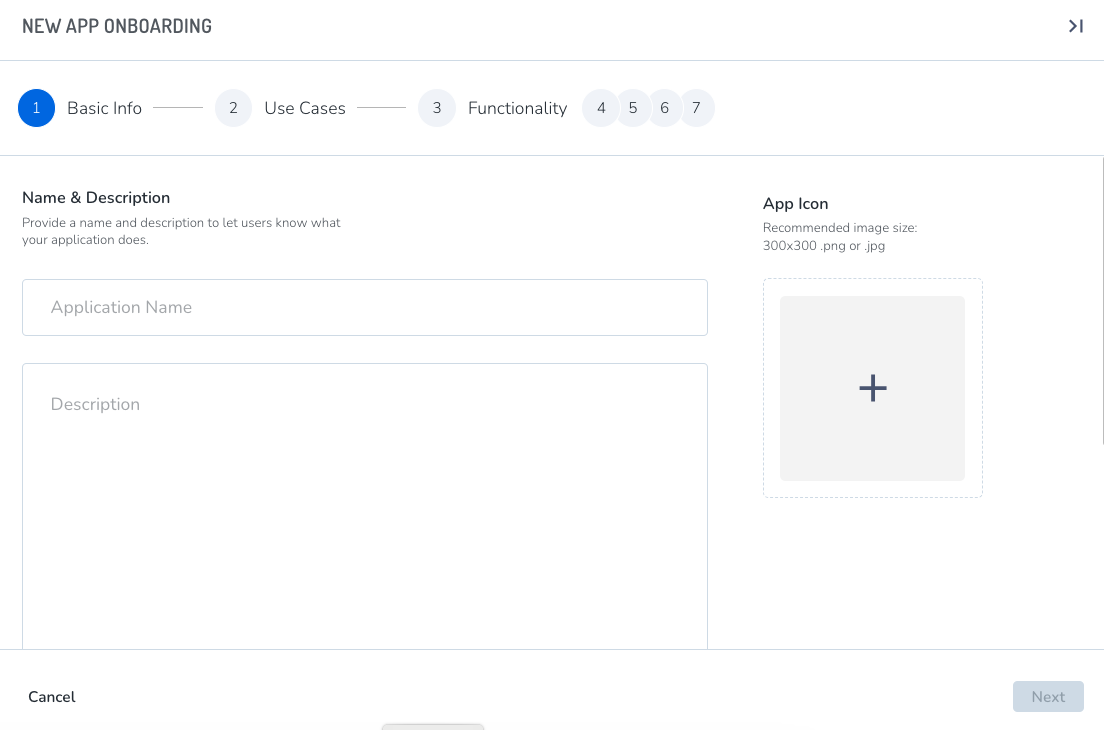Click the Next button
Image resolution: width=1104 pixels, height=730 pixels.
(1048, 696)
